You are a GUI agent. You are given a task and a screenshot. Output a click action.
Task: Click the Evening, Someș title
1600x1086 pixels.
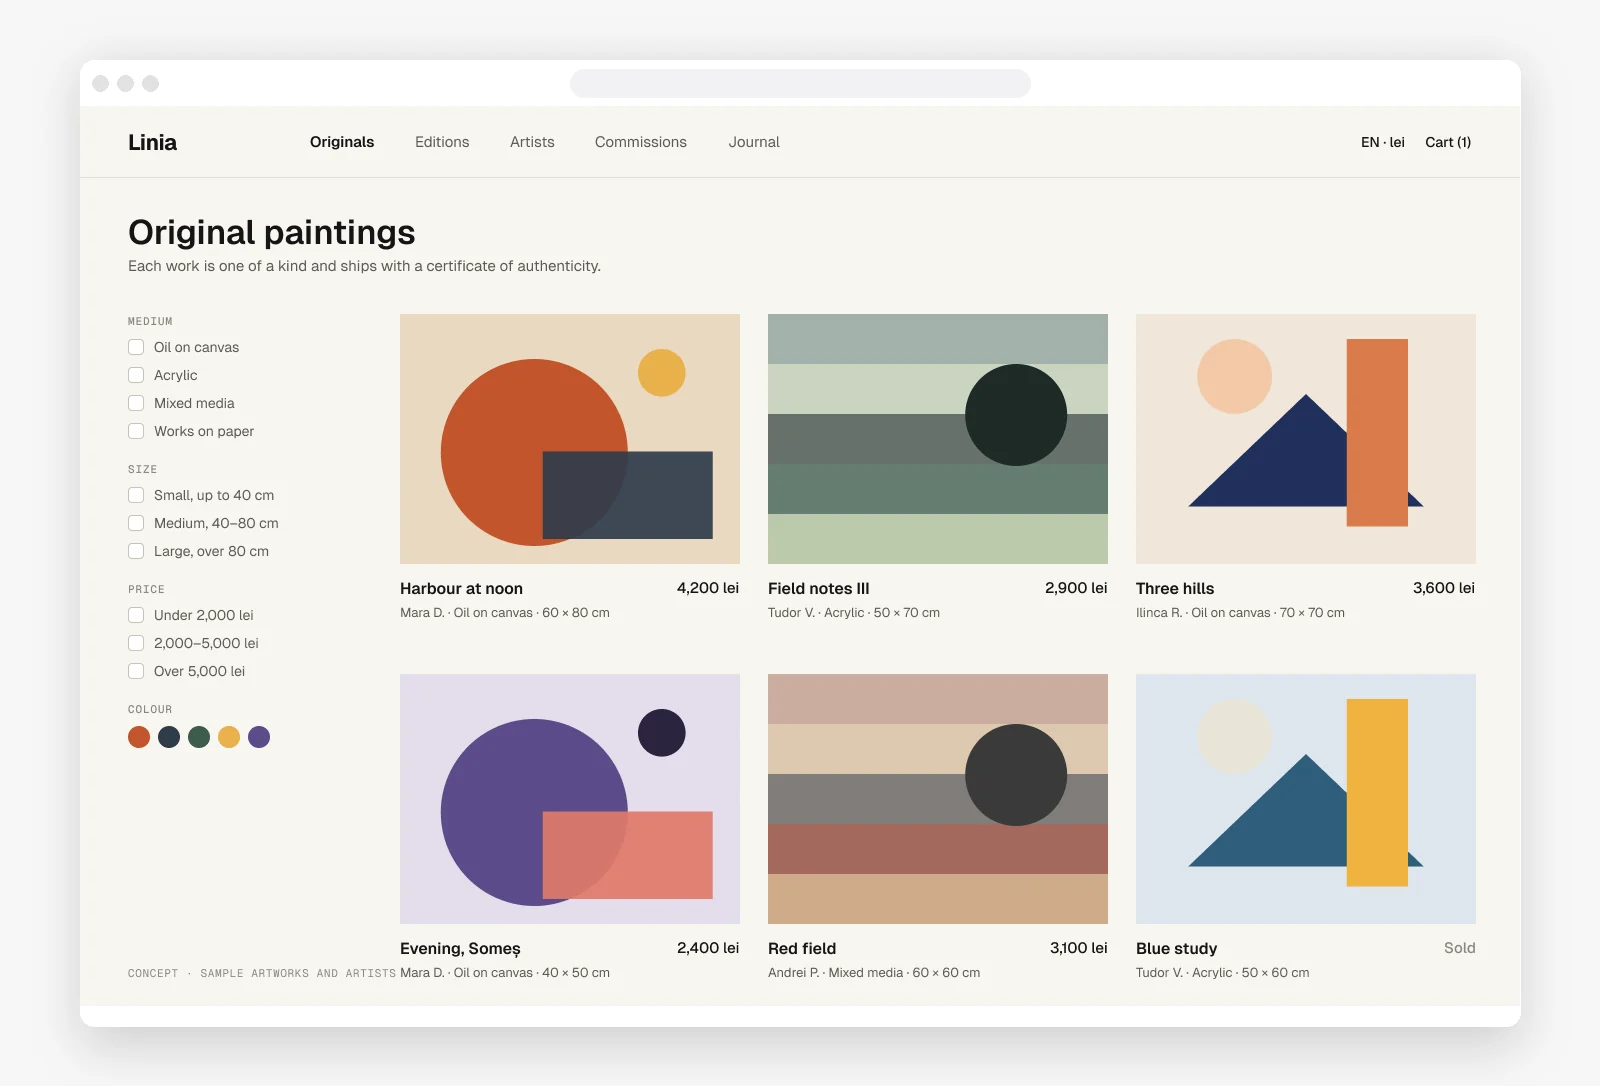click(x=460, y=948)
